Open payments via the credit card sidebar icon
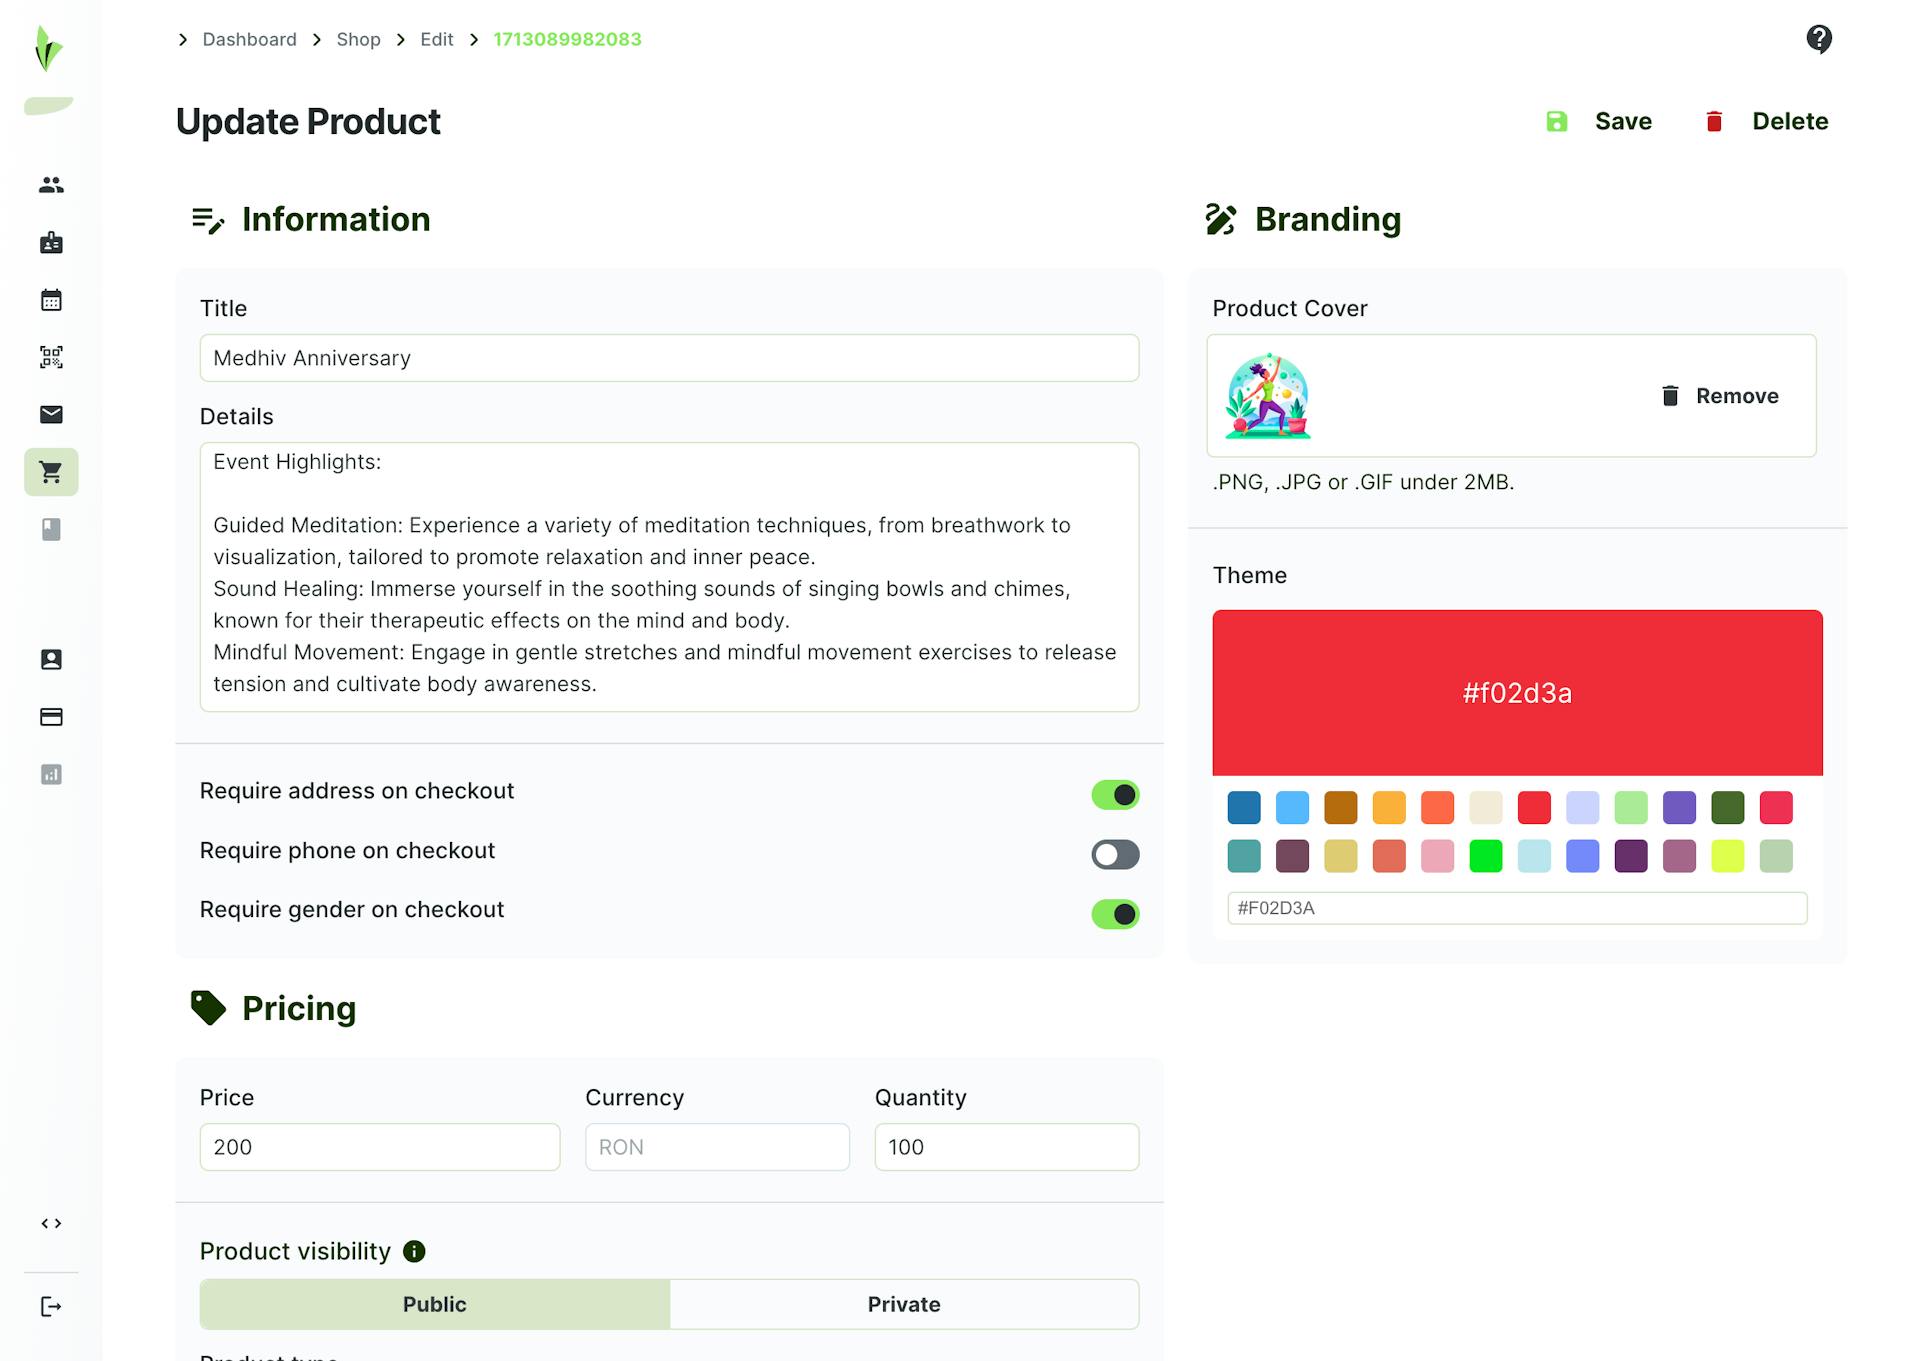 click(50, 716)
